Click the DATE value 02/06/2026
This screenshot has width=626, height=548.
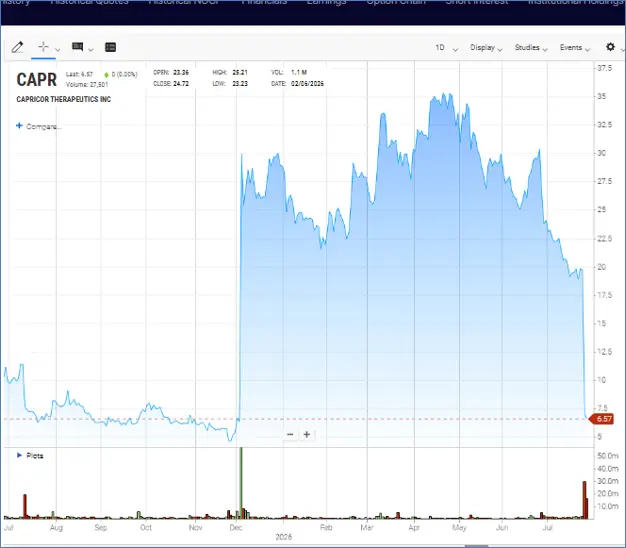pyautogui.click(x=307, y=83)
